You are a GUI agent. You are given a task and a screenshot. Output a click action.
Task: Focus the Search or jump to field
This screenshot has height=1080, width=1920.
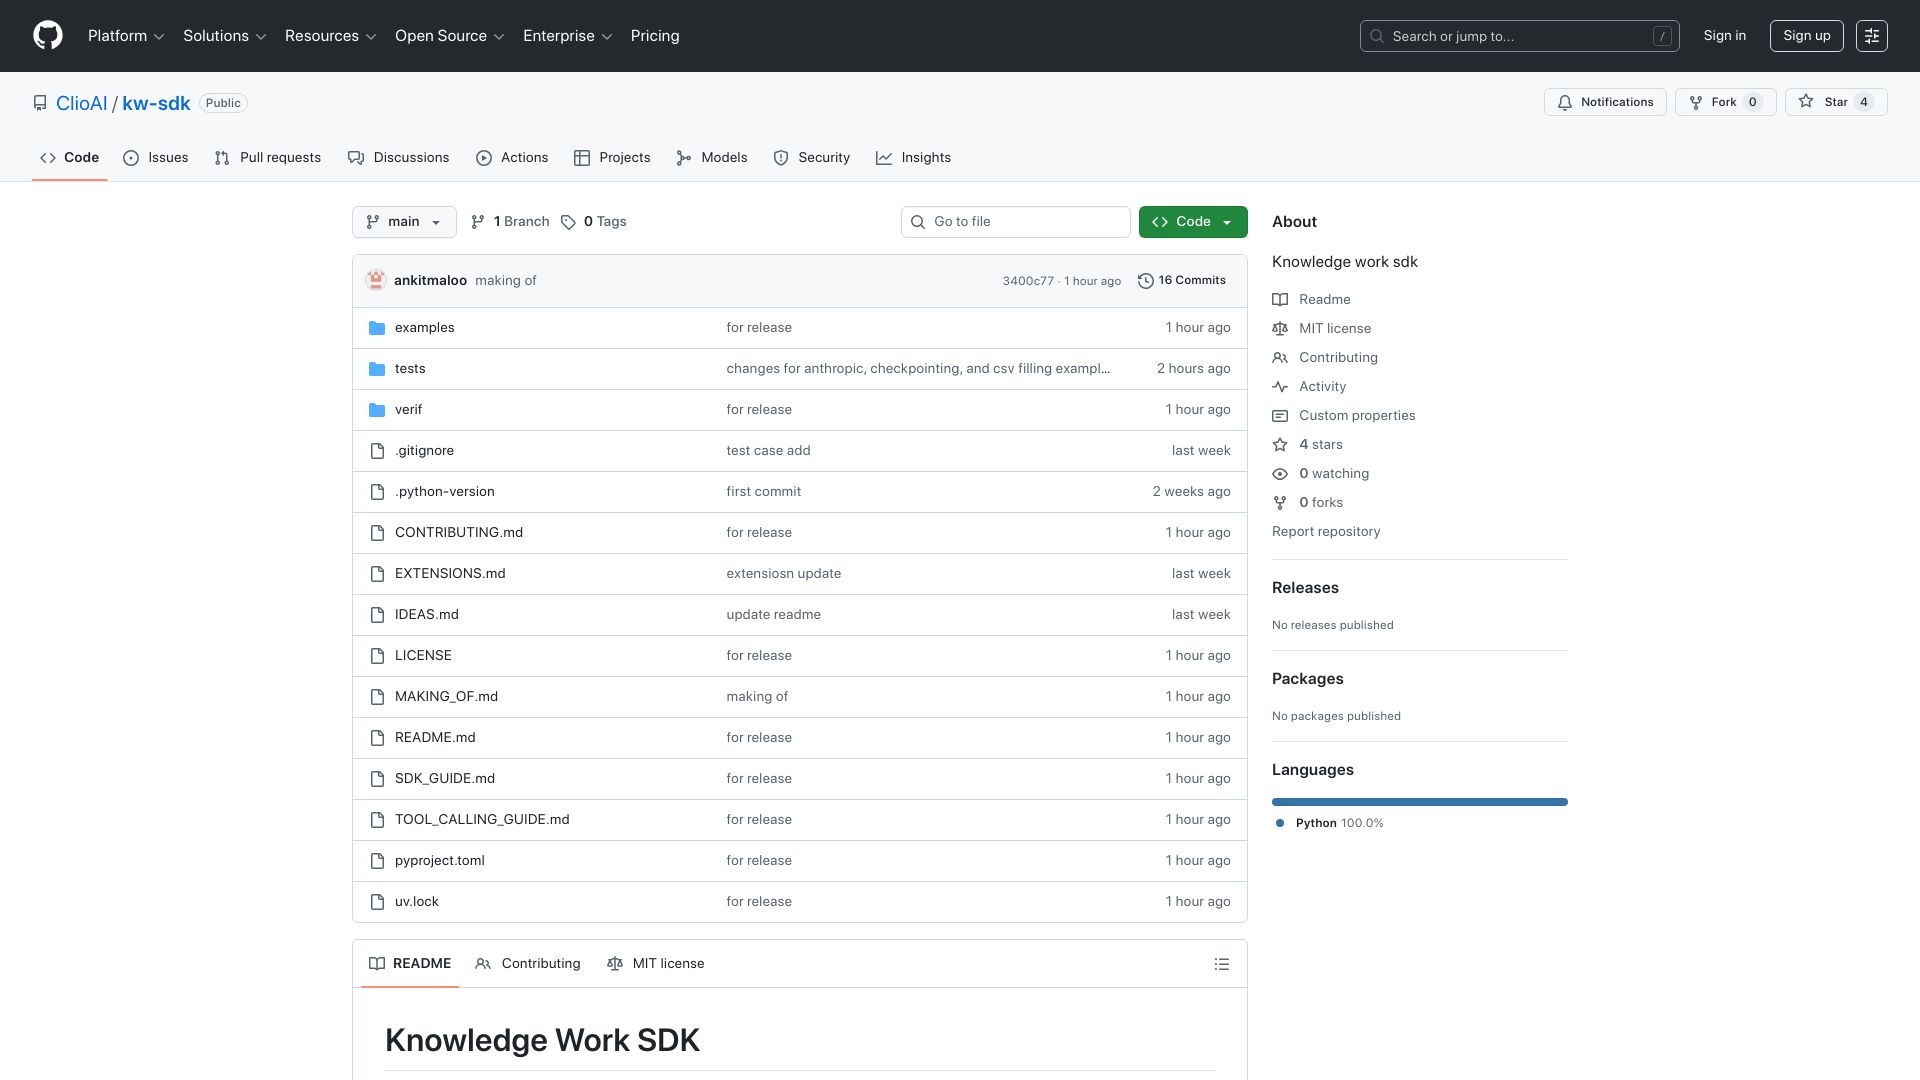(x=1519, y=36)
